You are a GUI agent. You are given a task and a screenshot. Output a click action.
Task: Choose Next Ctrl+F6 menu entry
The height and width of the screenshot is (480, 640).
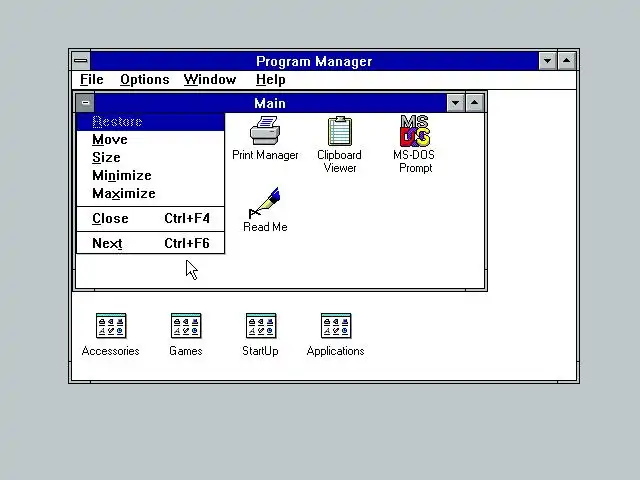click(x=151, y=243)
